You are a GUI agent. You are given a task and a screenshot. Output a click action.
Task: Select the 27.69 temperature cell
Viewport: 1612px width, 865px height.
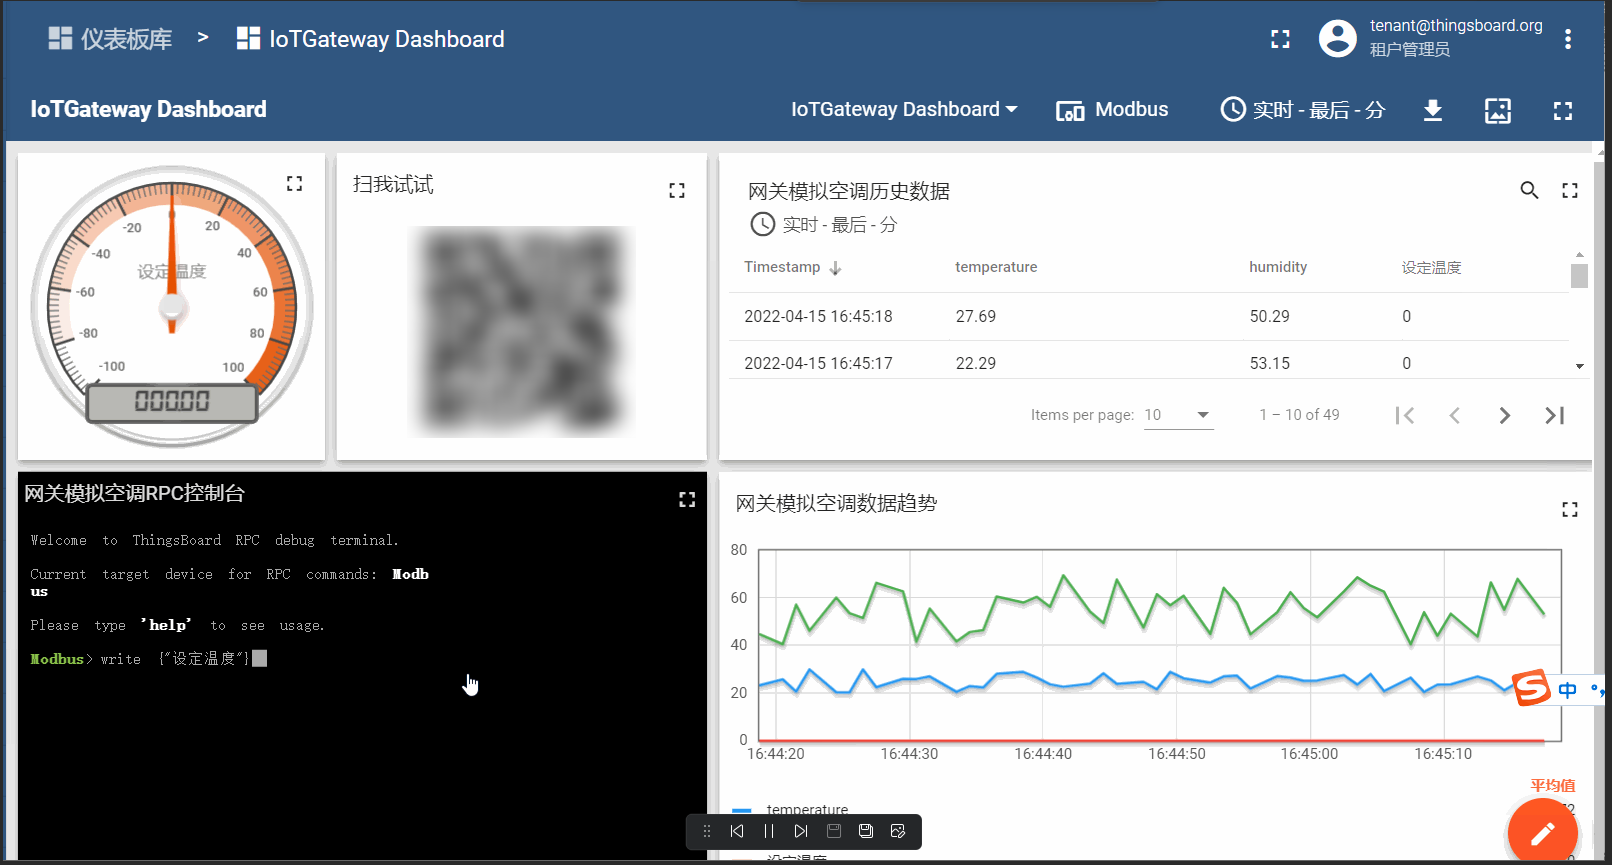tap(976, 316)
